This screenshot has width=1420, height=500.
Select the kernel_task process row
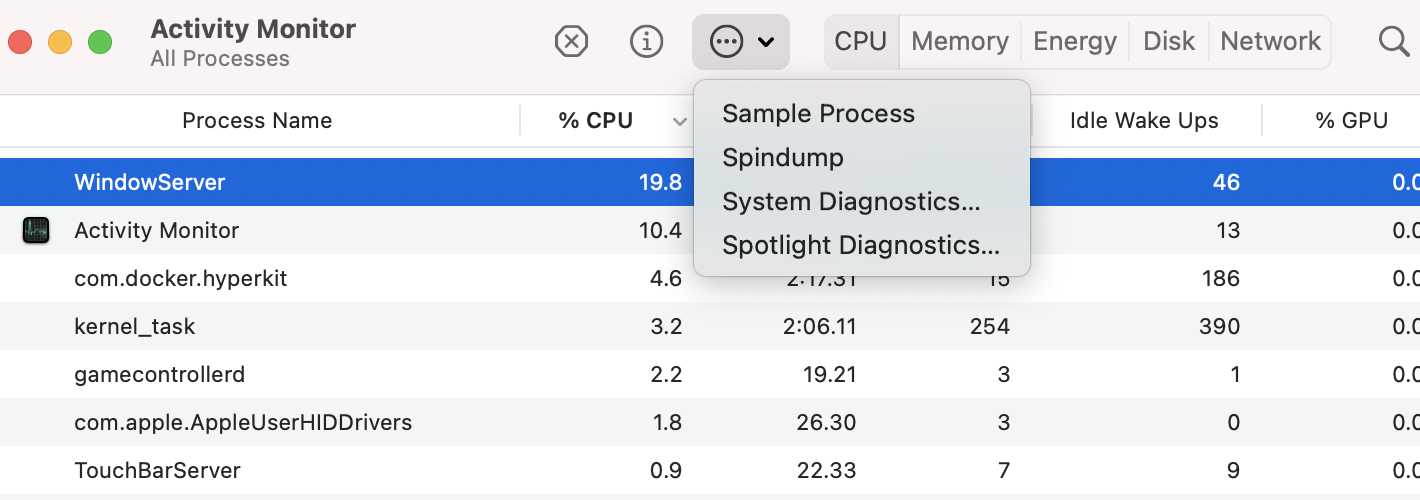click(x=135, y=327)
